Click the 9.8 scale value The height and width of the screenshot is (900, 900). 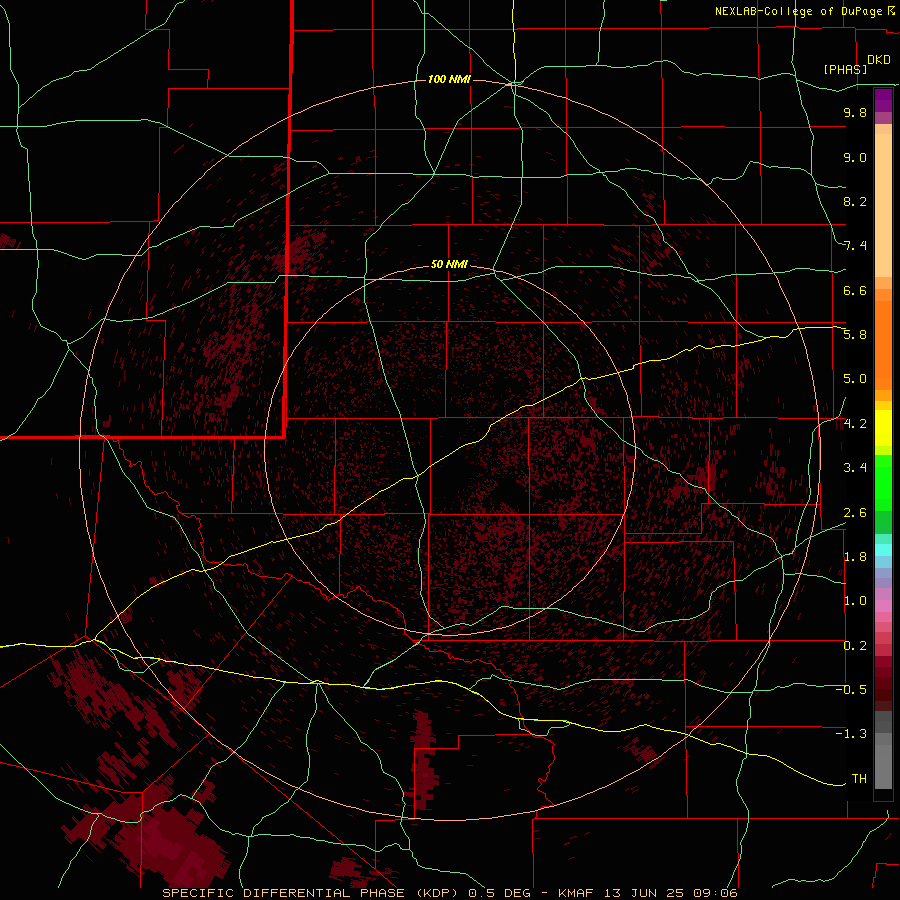[855, 112]
